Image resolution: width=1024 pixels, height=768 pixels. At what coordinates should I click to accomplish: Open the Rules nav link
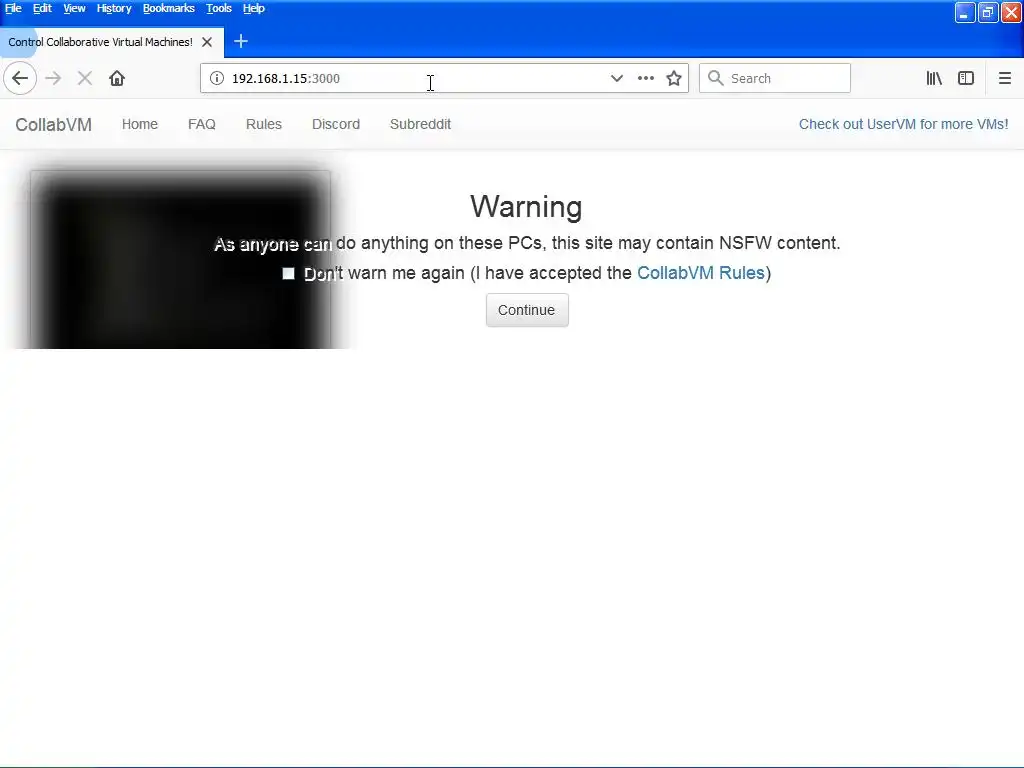(x=264, y=124)
